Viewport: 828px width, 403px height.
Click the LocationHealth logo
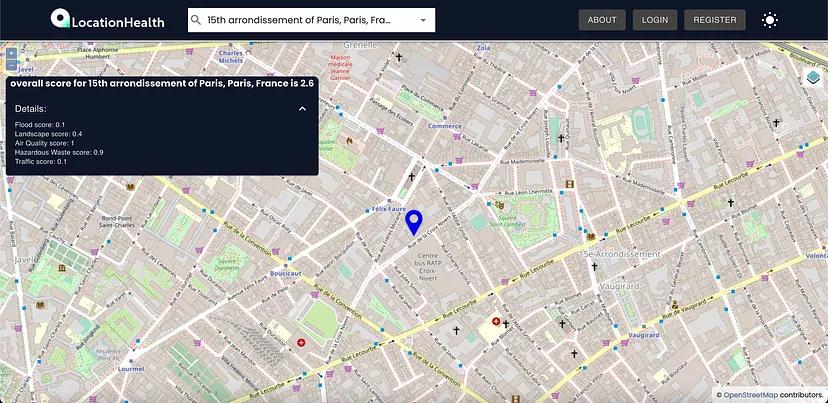pyautogui.click(x=108, y=19)
